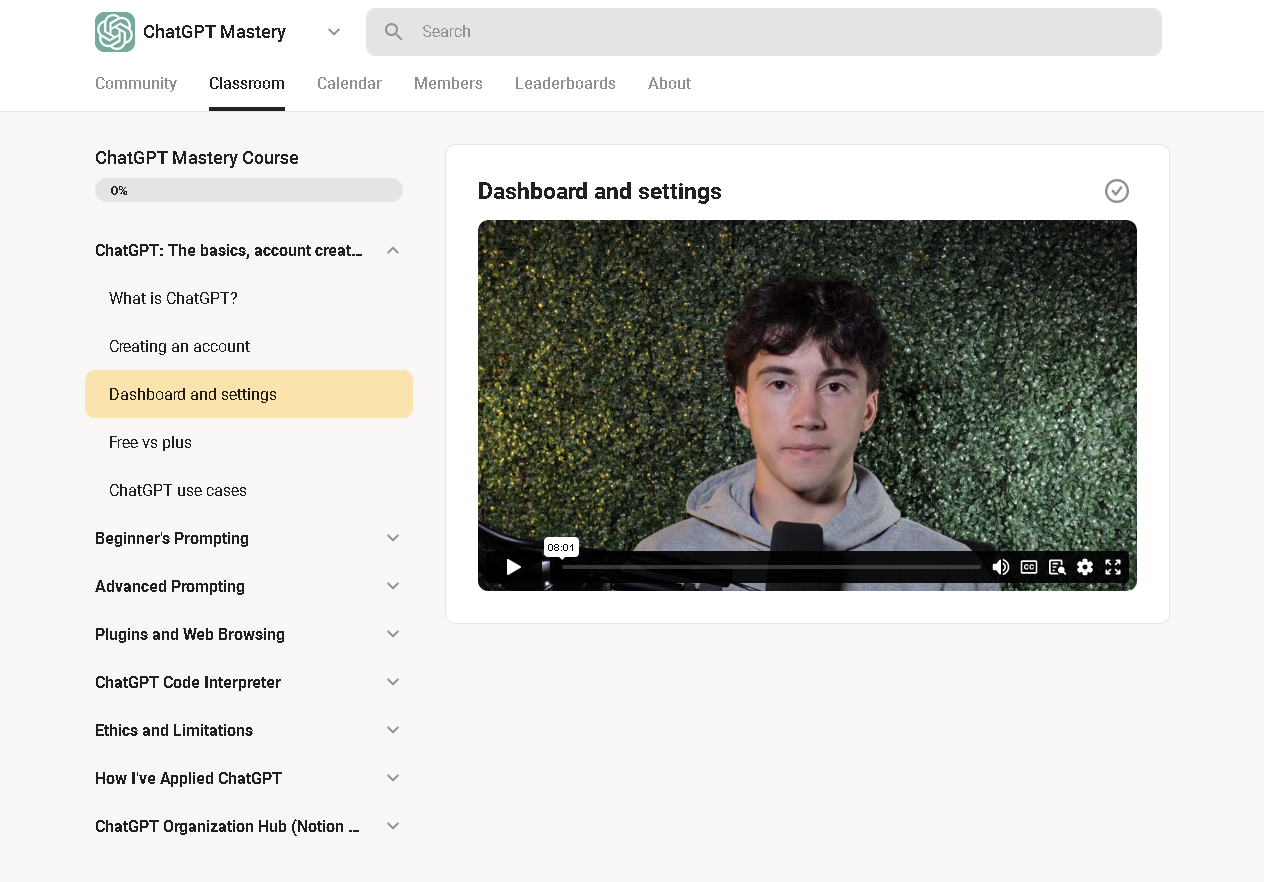This screenshot has width=1264, height=882.
Task: Open the ChatGPT use cases lesson
Action: click(249, 490)
